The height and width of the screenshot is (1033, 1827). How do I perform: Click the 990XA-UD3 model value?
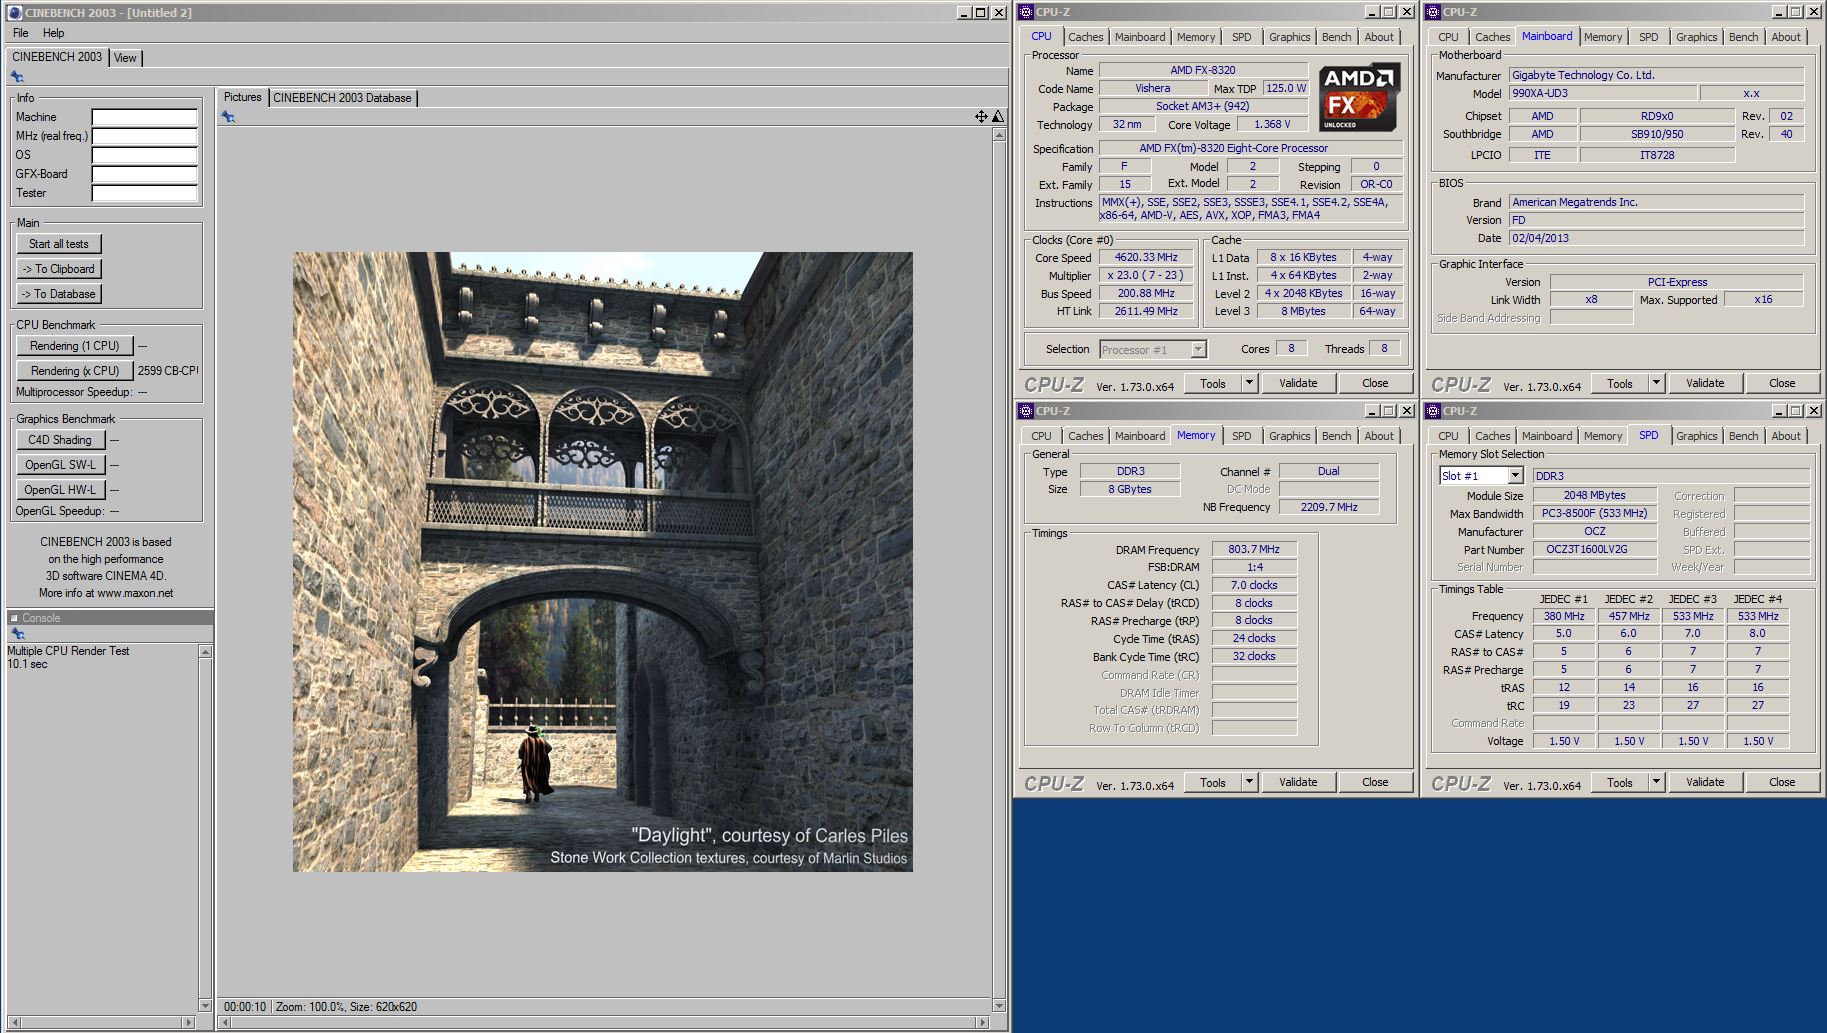[x=1603, y=93]
